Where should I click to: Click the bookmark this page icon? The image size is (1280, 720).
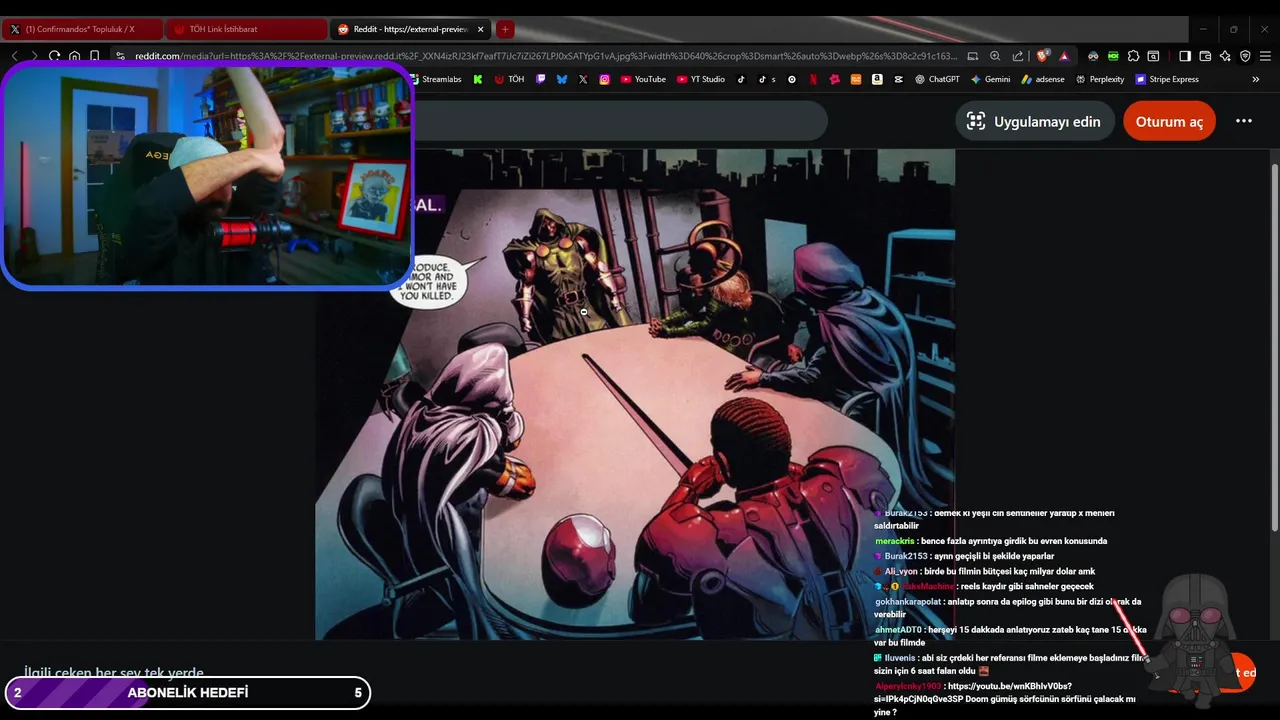(95, 56)
